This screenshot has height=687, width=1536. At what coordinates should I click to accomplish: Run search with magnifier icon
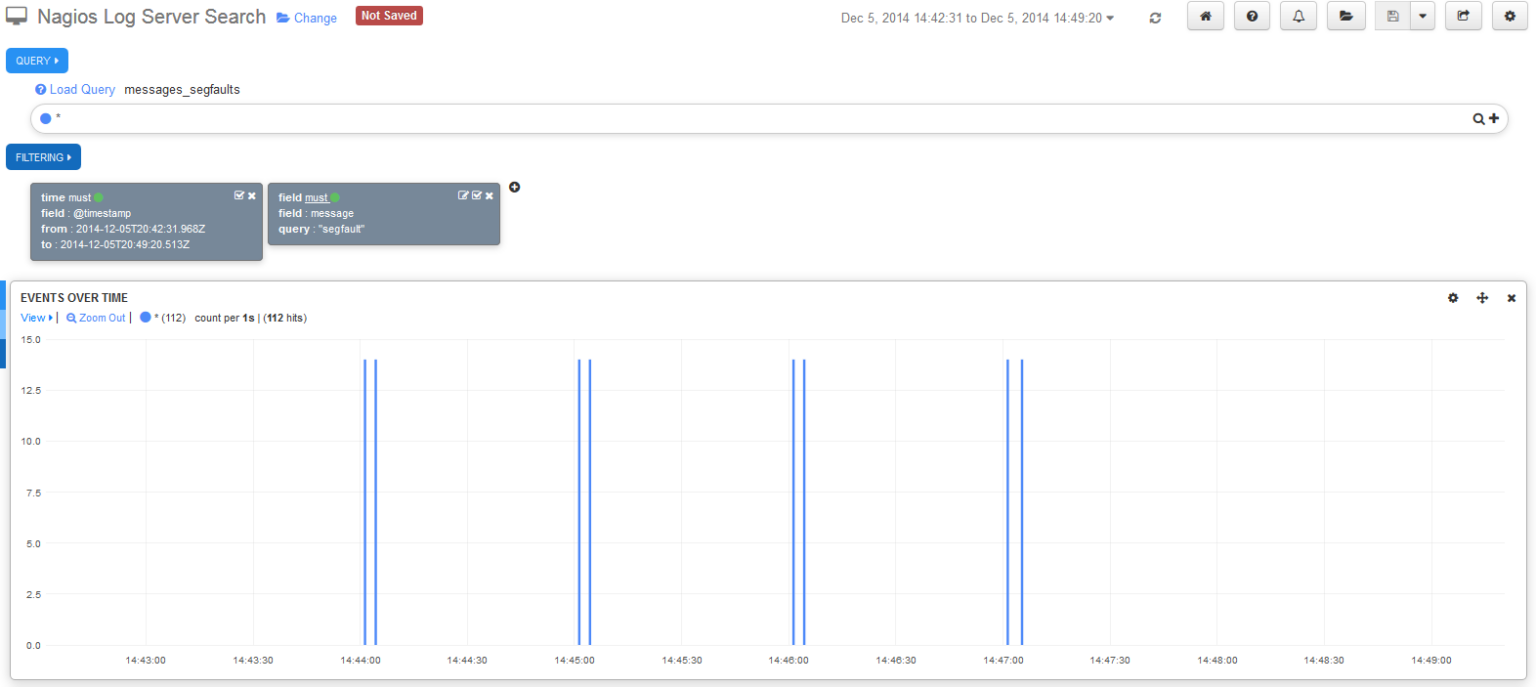pos(1478,118)
